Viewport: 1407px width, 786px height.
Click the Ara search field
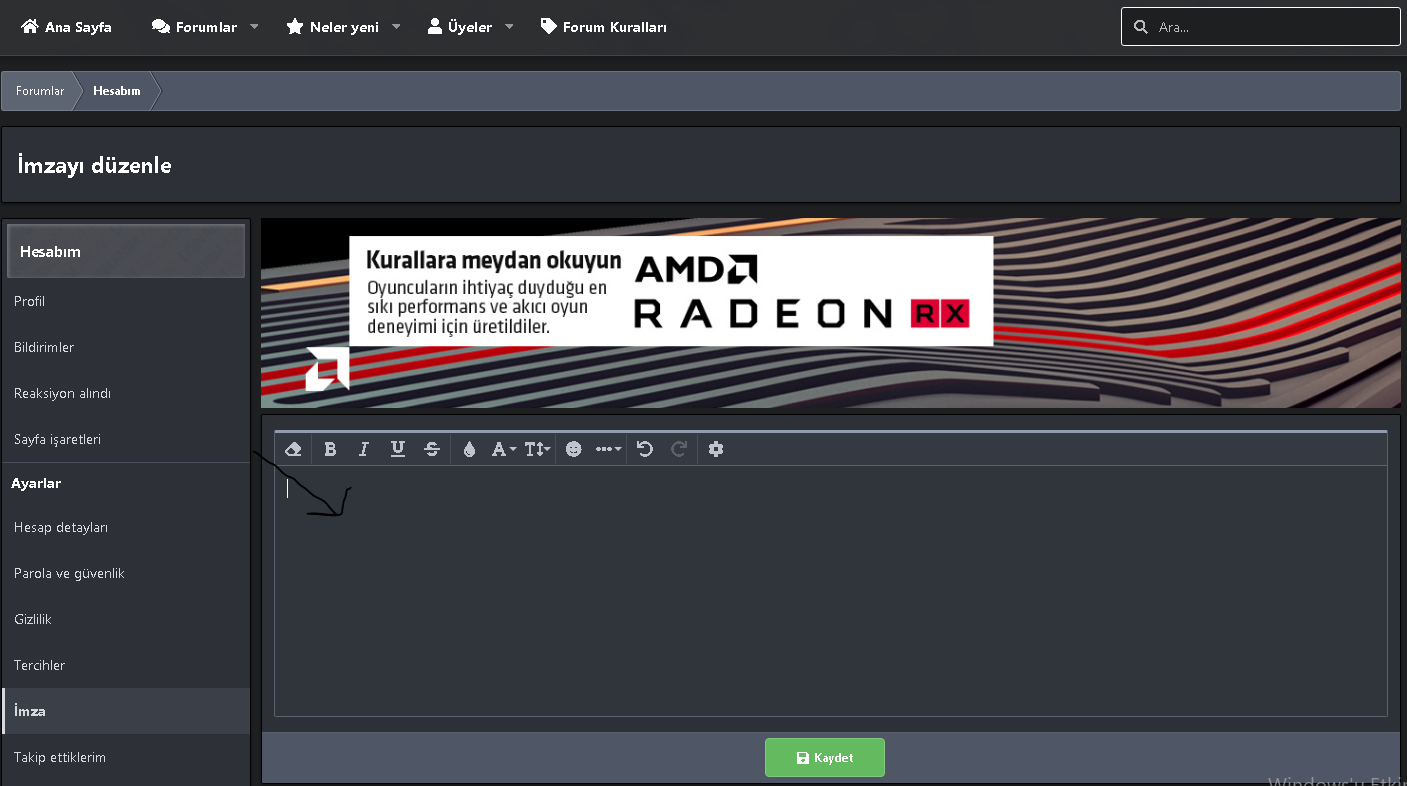1261,27
